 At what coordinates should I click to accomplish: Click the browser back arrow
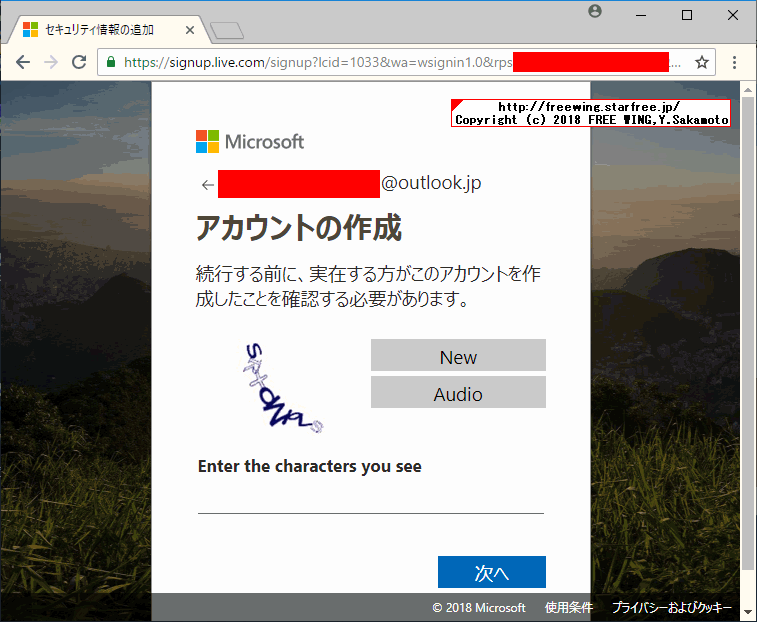(x=23, y=62)
